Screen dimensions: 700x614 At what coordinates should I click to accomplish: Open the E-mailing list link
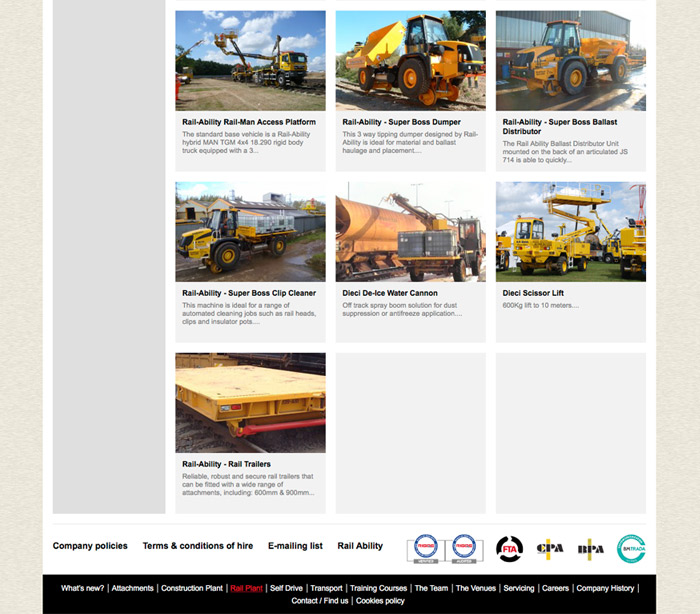coord(295,546)
